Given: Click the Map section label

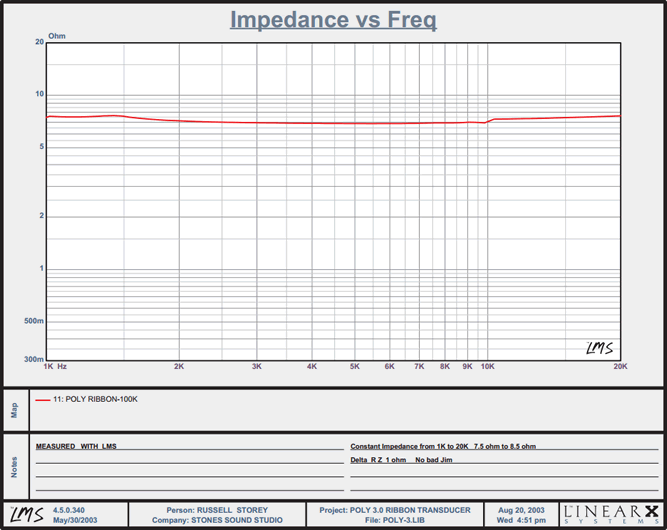Looking at the screenshot, I should coord(14,410).
